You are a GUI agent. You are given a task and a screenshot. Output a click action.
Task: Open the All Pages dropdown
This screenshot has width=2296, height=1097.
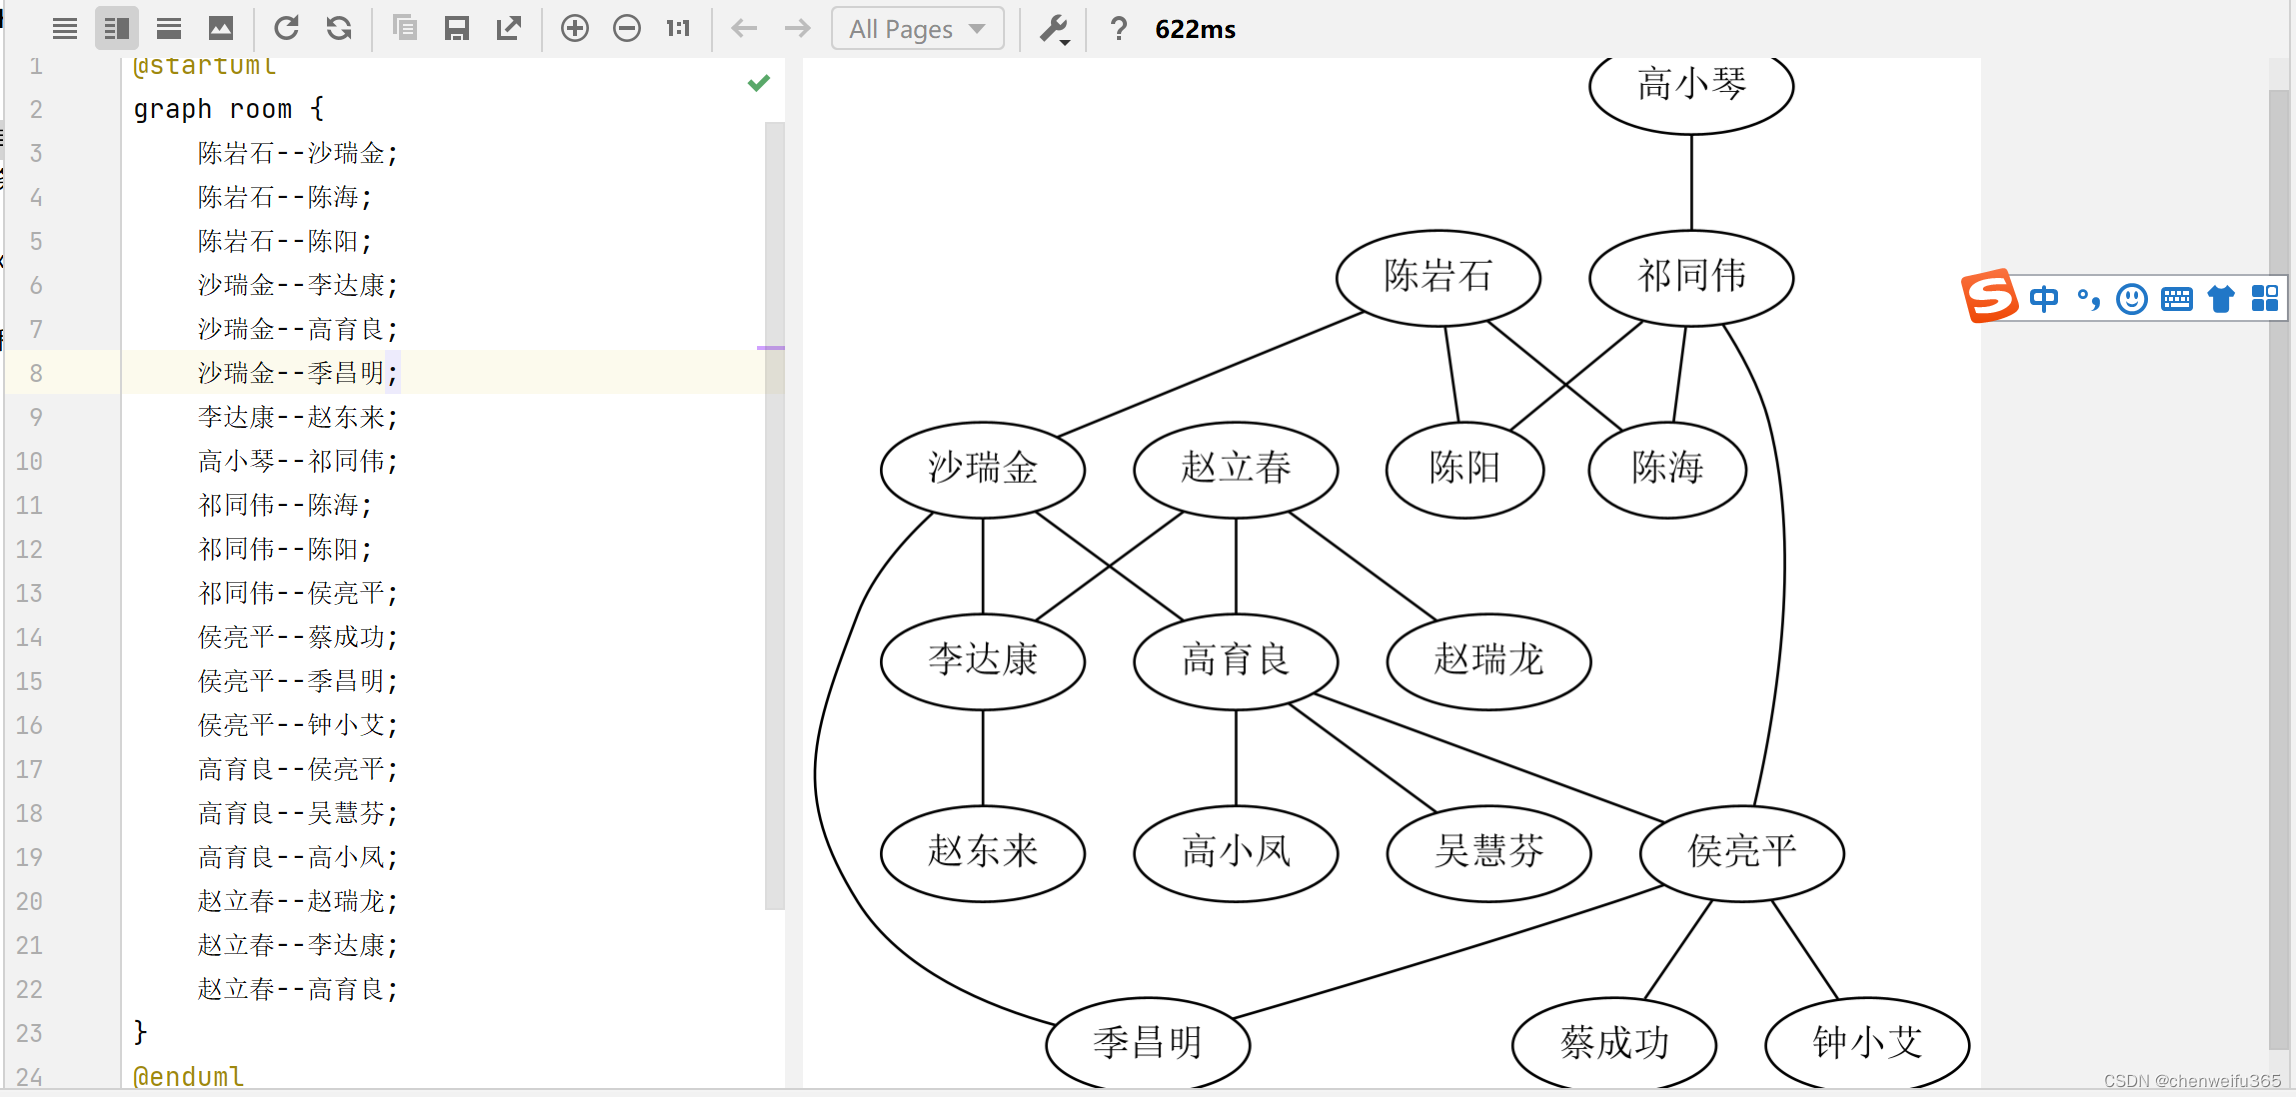pos(917,28)
